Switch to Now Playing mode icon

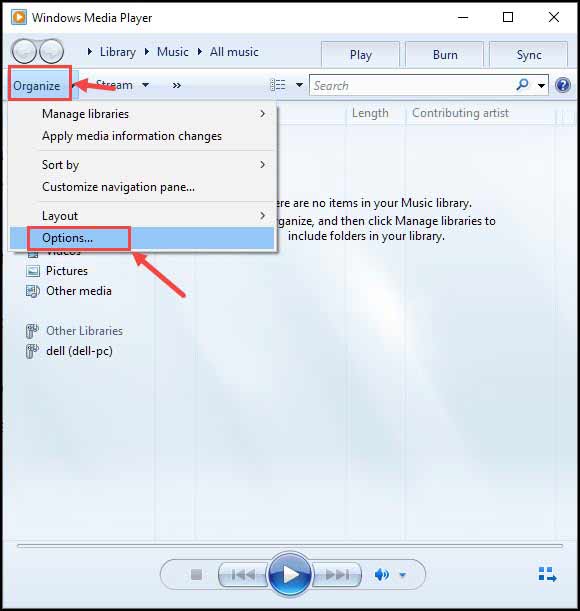pos(547,574)
